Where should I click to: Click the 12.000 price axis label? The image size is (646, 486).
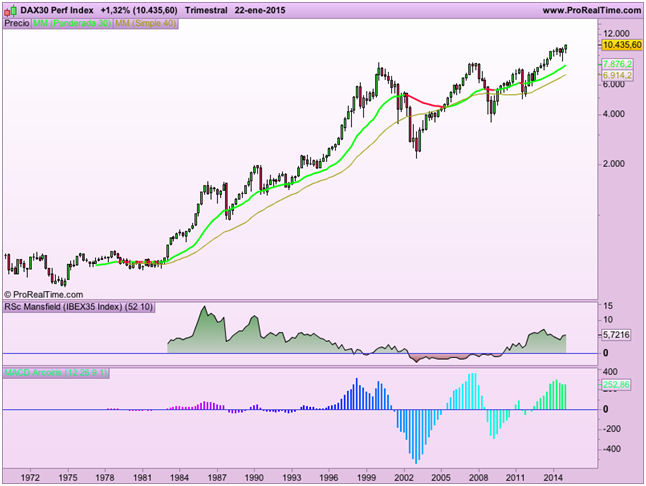616,34
